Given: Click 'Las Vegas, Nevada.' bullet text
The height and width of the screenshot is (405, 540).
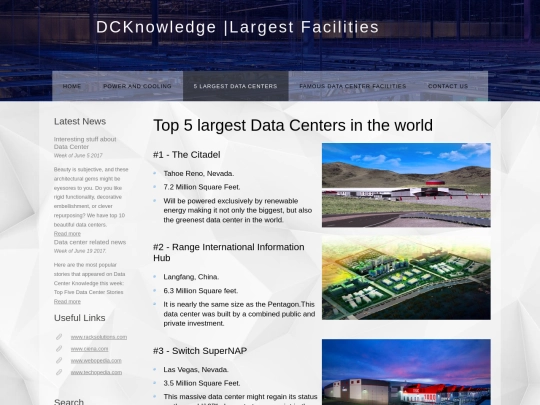Looking at the screenshot, I should [196, 370].
